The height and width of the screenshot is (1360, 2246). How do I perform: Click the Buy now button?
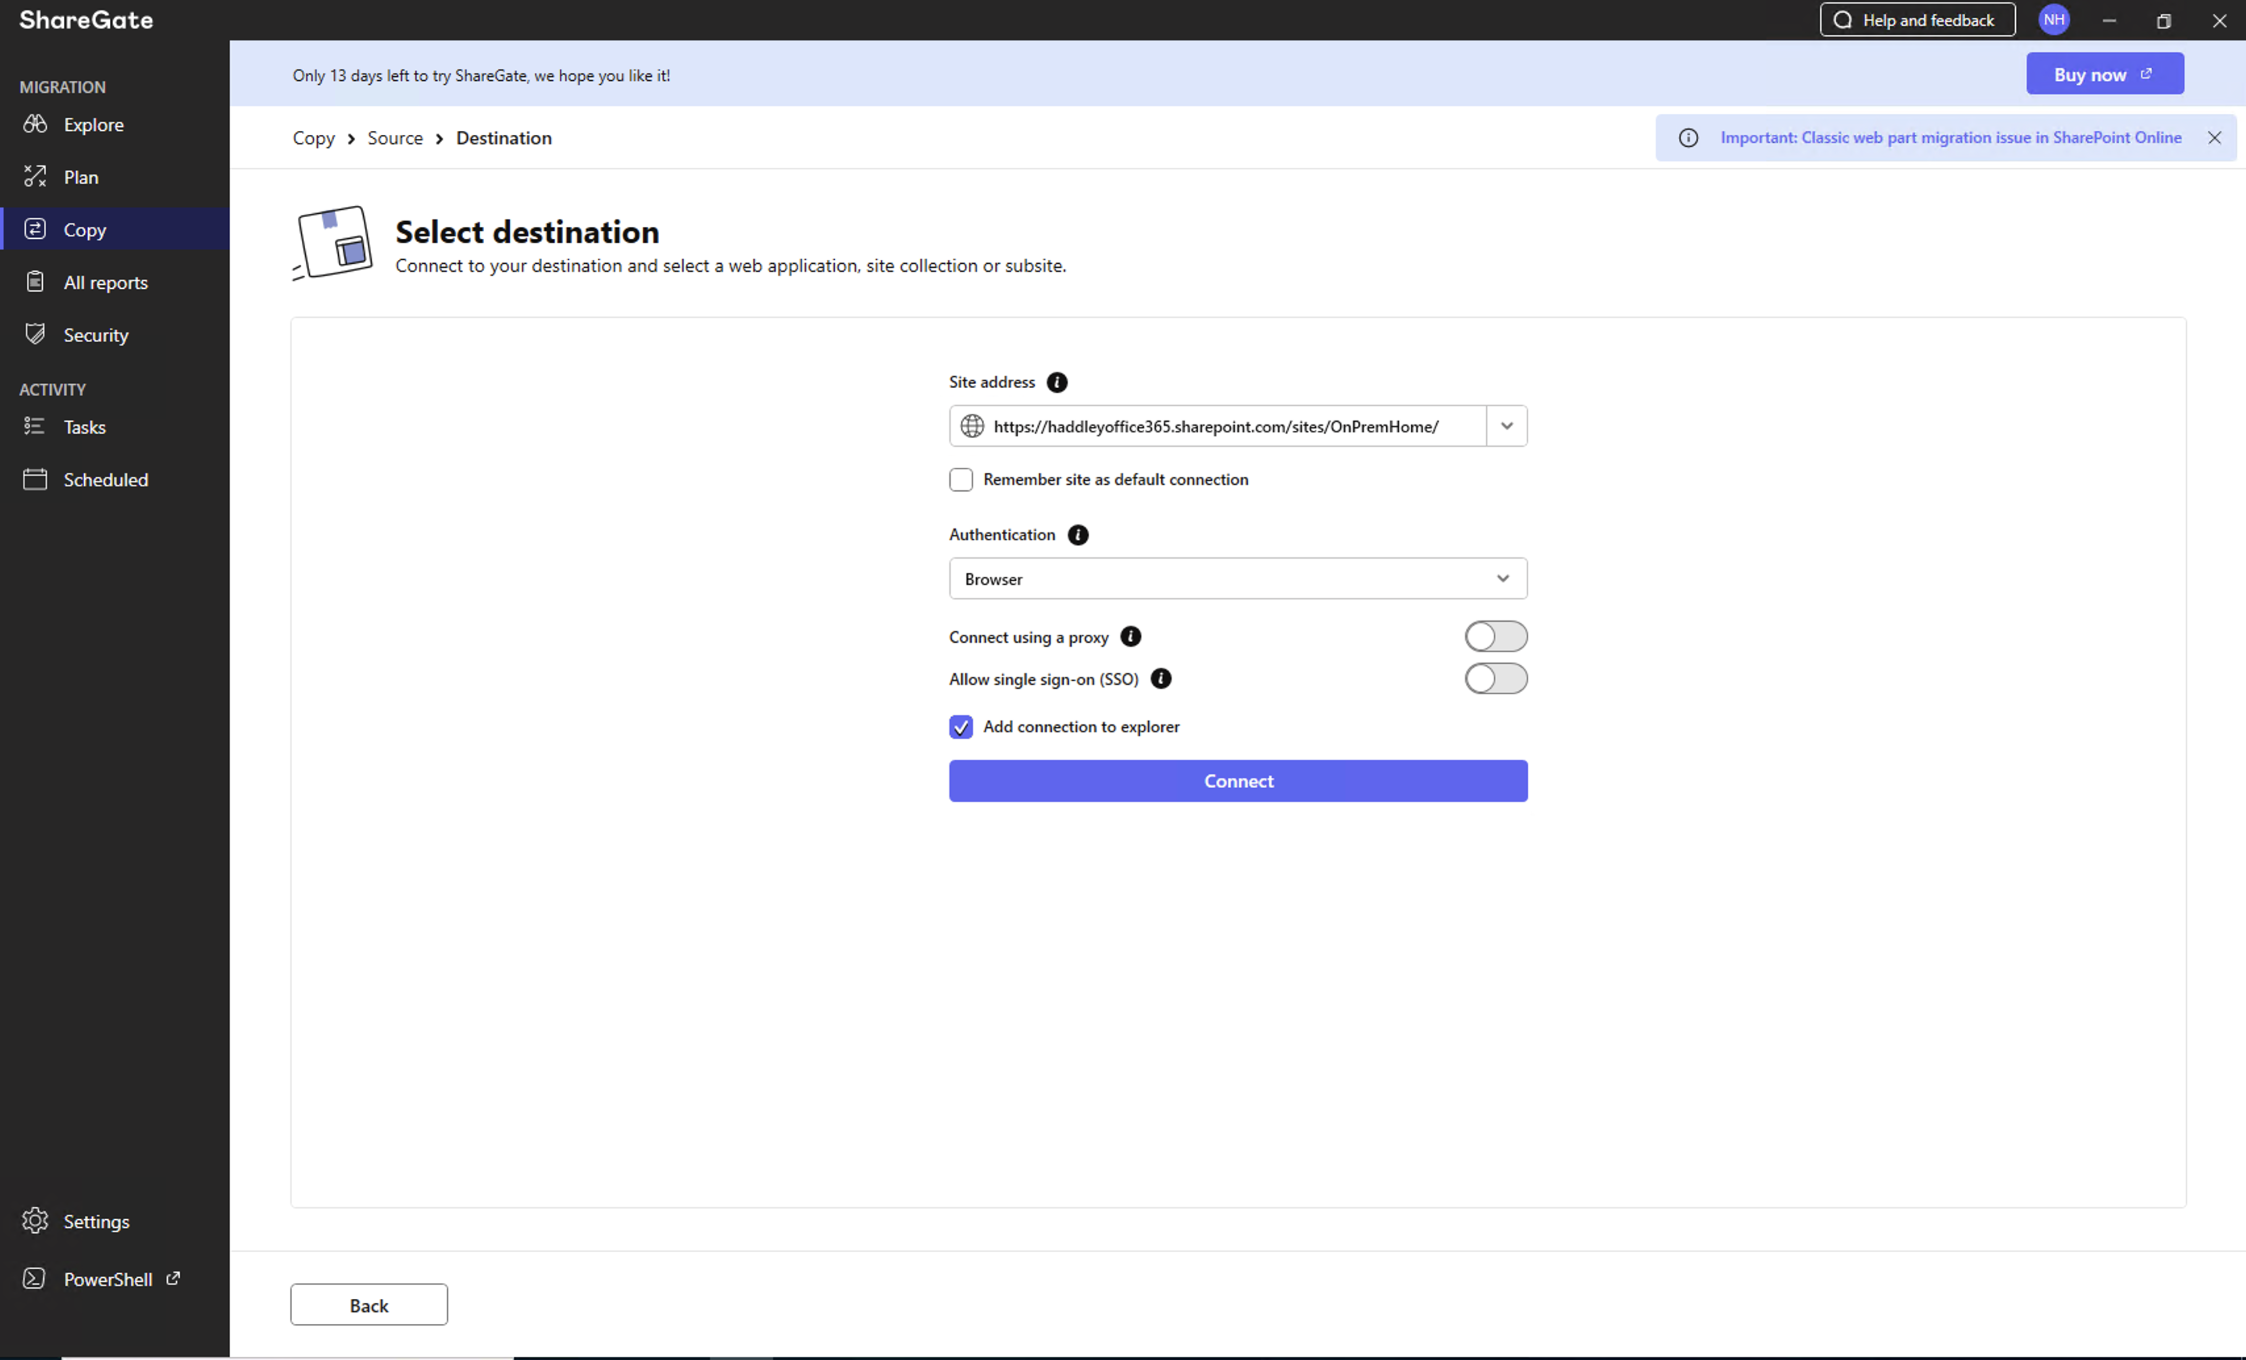[x=2105, y=74]
